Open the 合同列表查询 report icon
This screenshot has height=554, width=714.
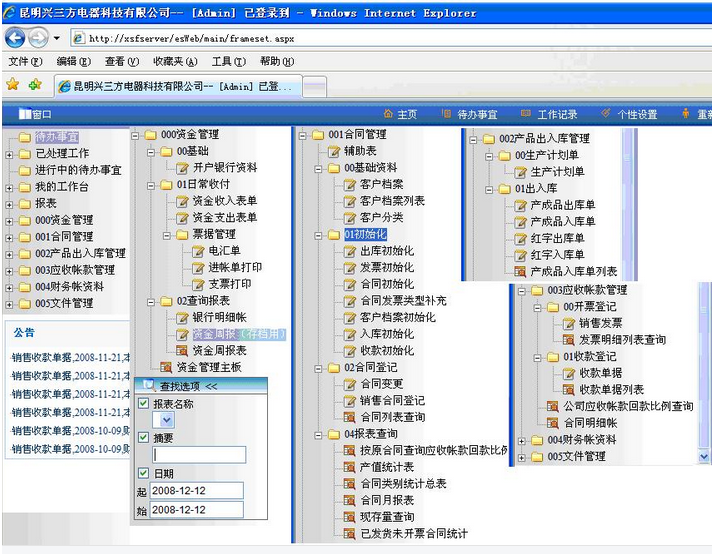click(350, 417)
